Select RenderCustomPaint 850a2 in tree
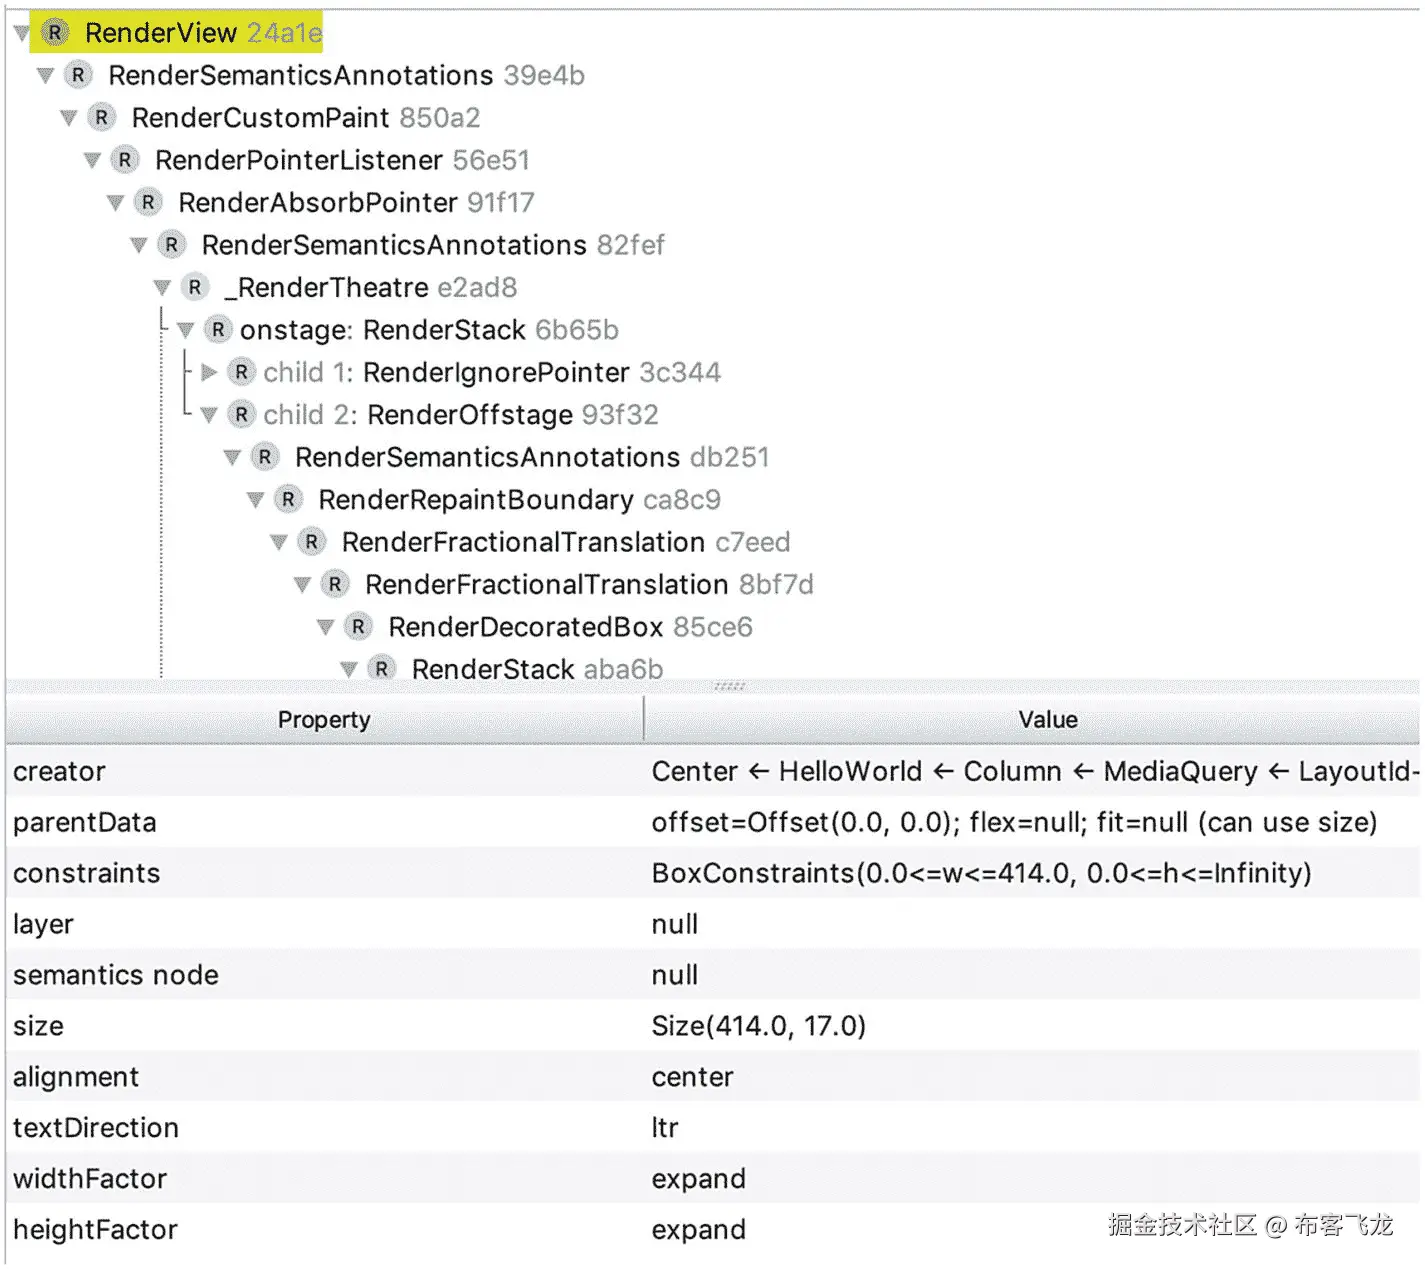 [306, 118]
